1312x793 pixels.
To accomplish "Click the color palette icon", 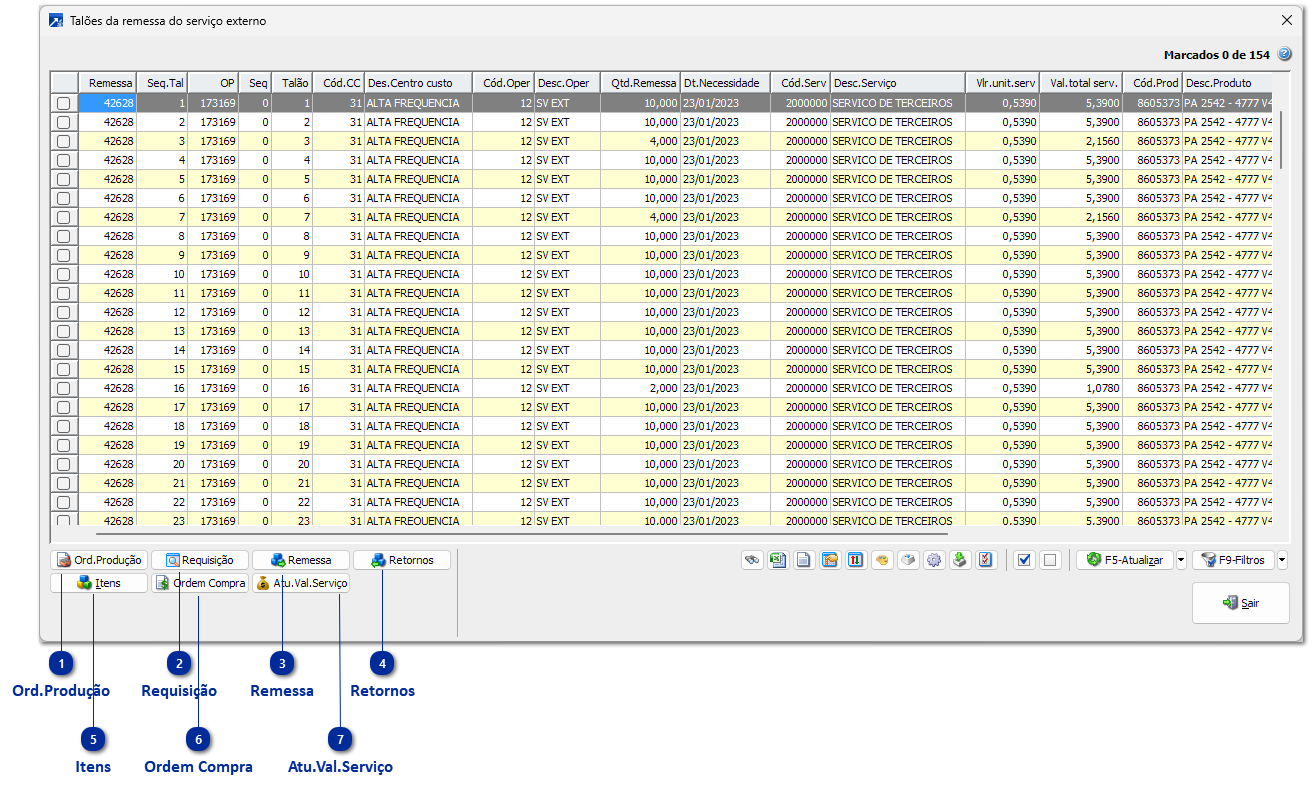I will pyautogui.click(x=882, y=560).
